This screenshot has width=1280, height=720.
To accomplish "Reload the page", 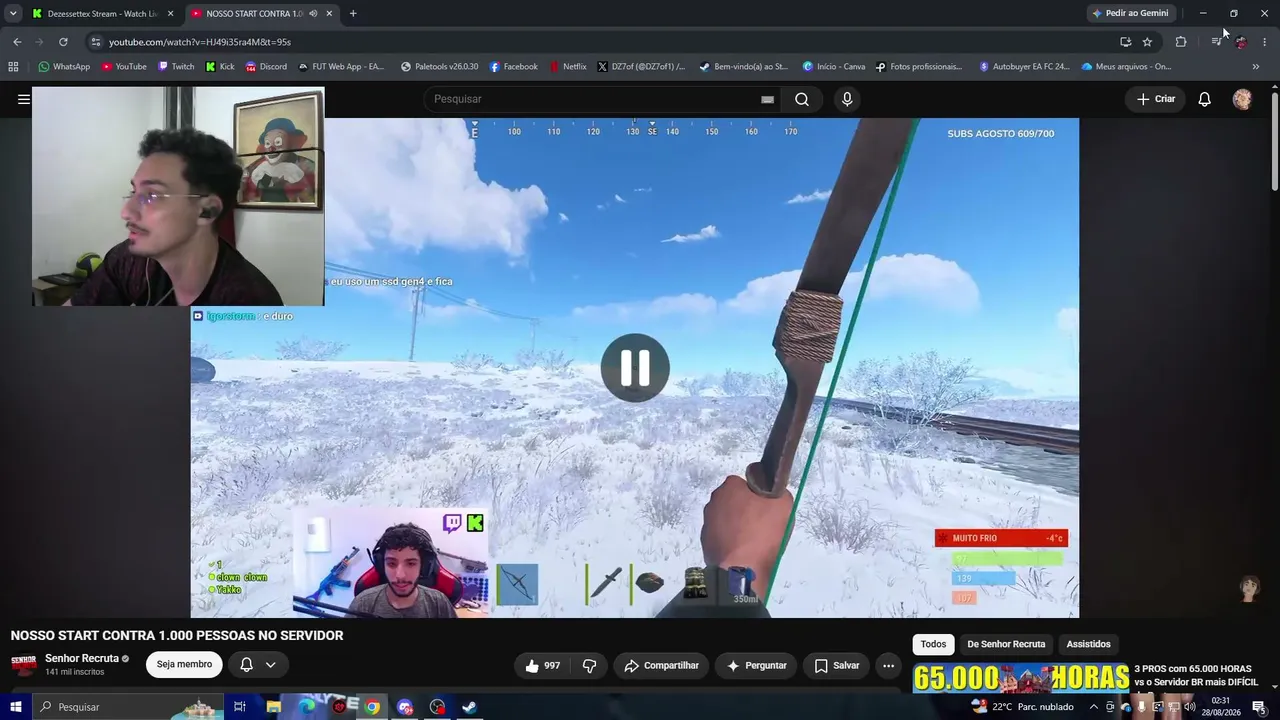I will 63,42.
